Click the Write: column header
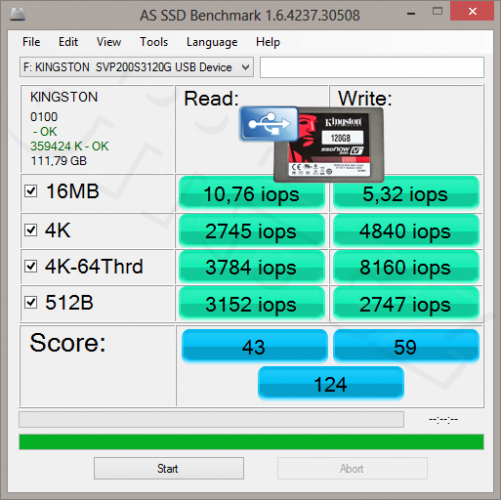This screenshot has height=500, width=501. click(x=365, y=99)
